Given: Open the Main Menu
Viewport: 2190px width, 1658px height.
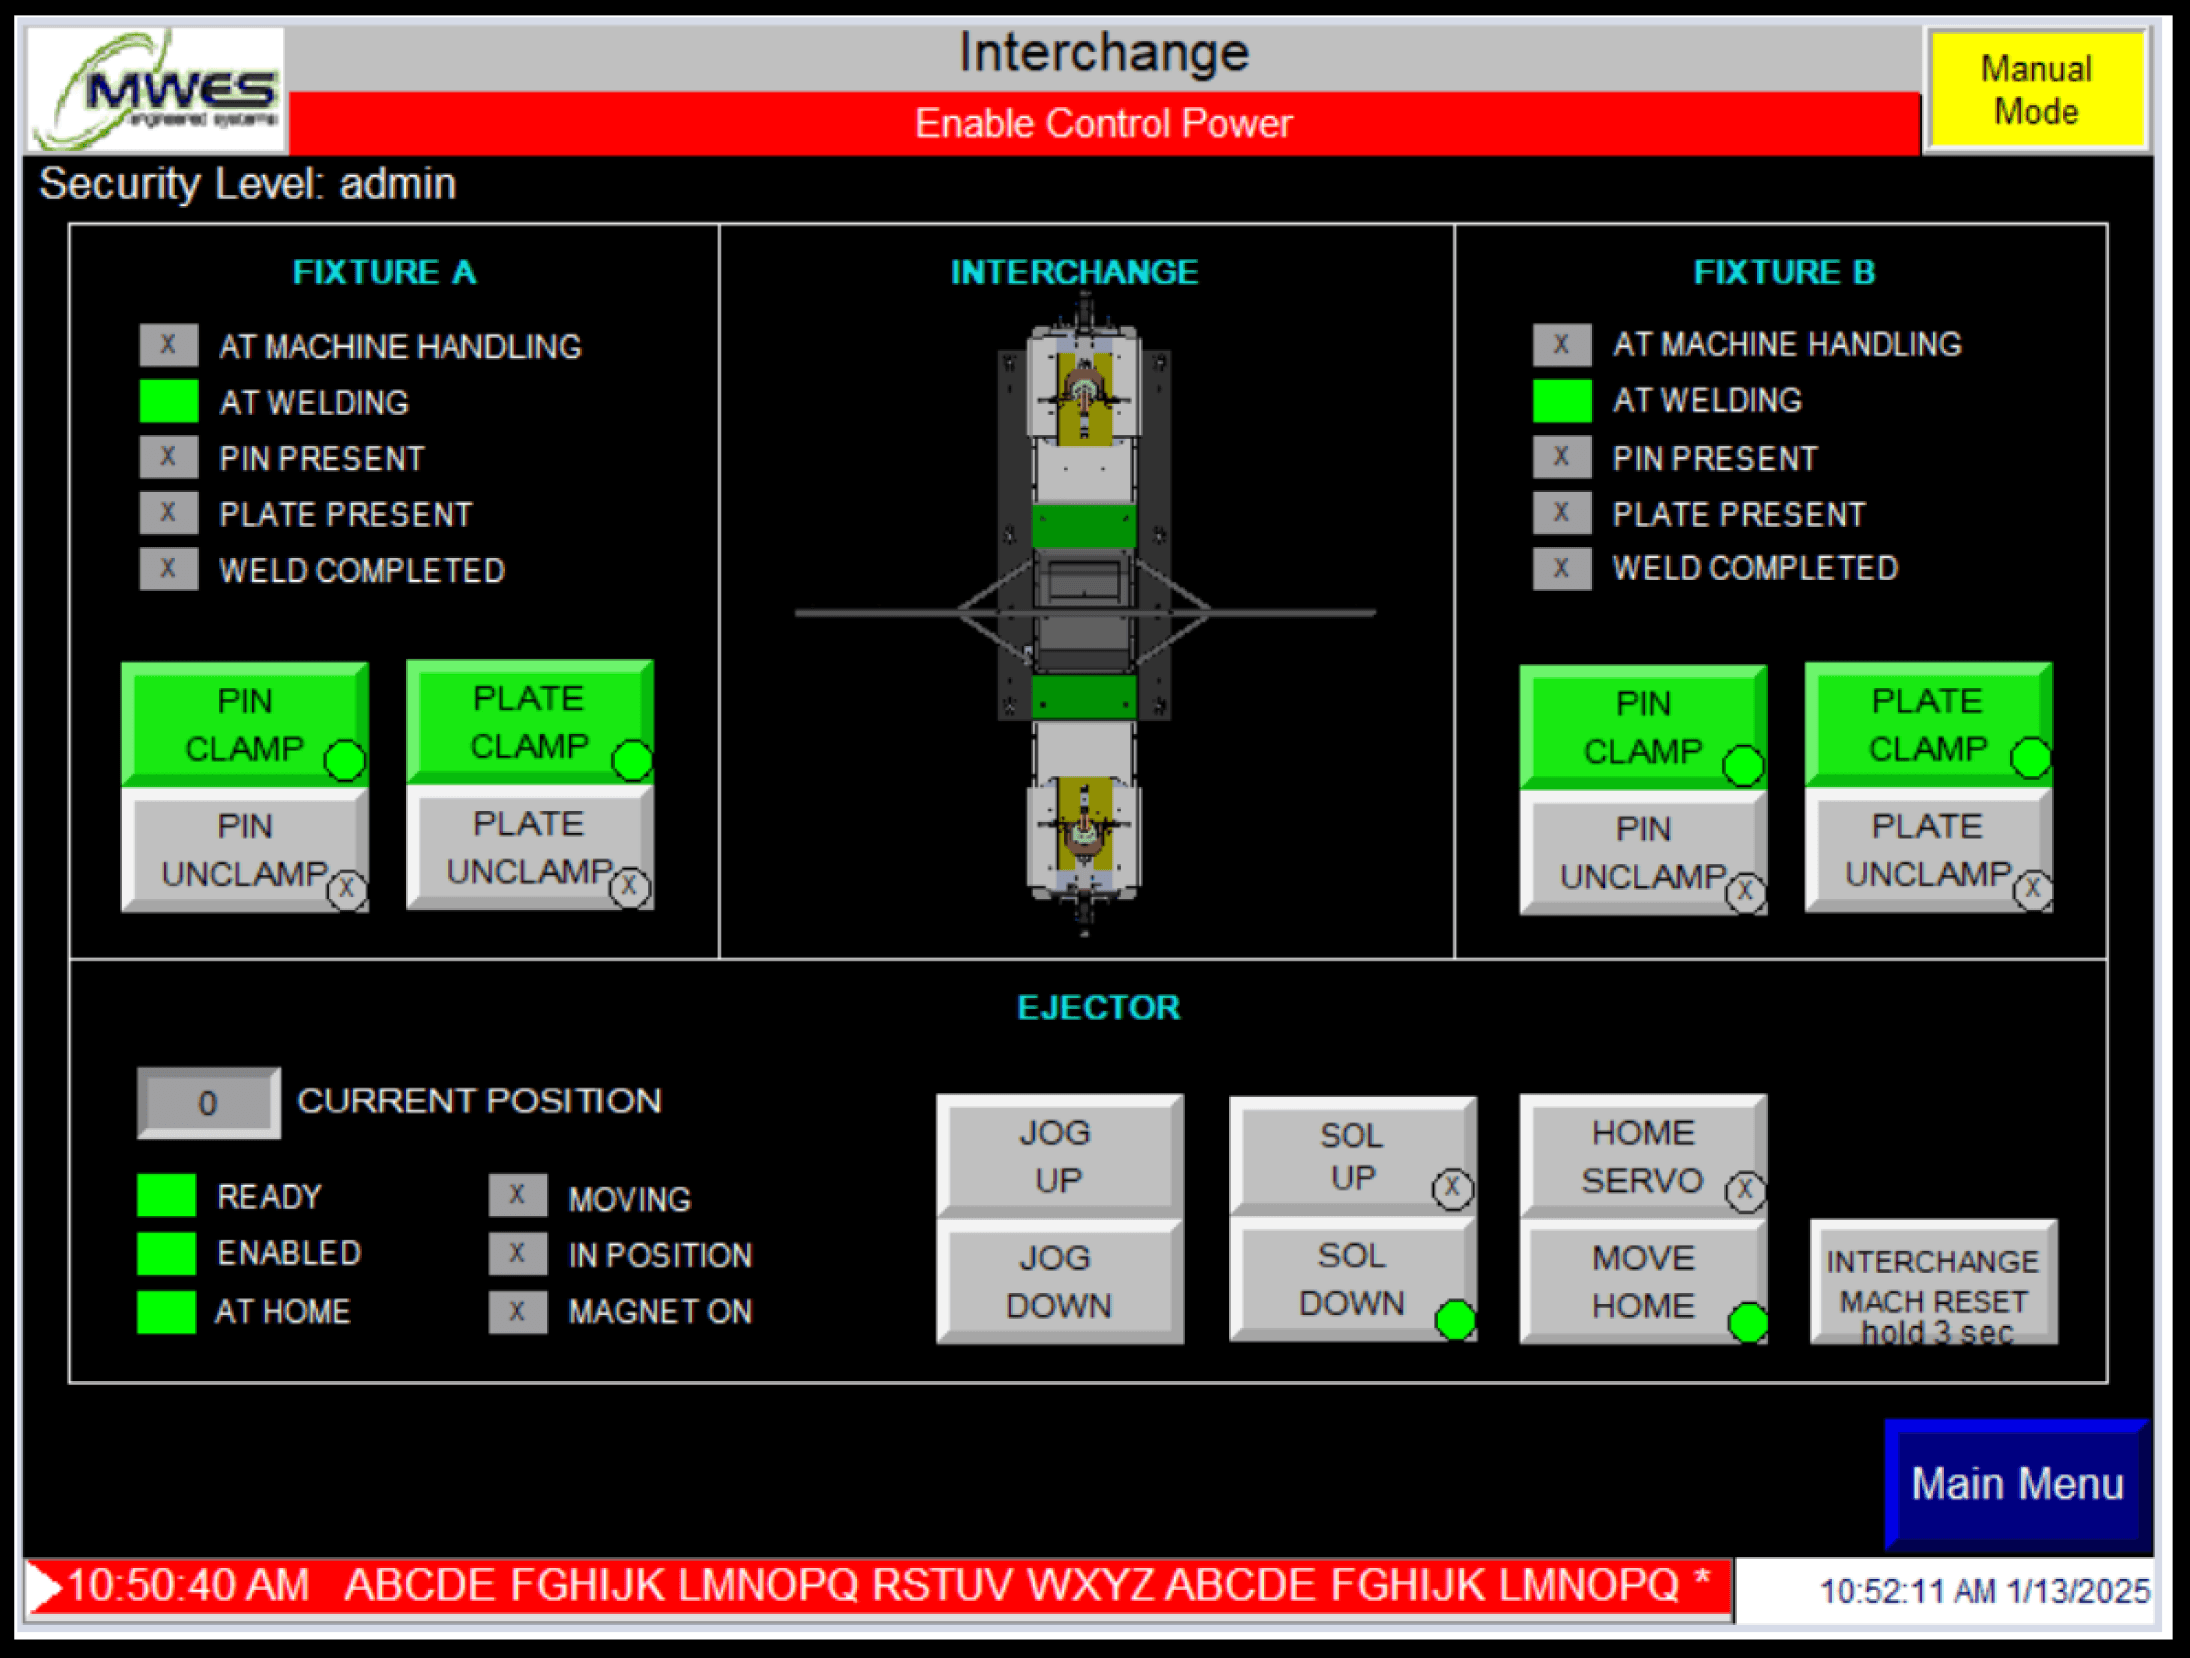Looking at the screenshot, I should click(2017, 1483).
